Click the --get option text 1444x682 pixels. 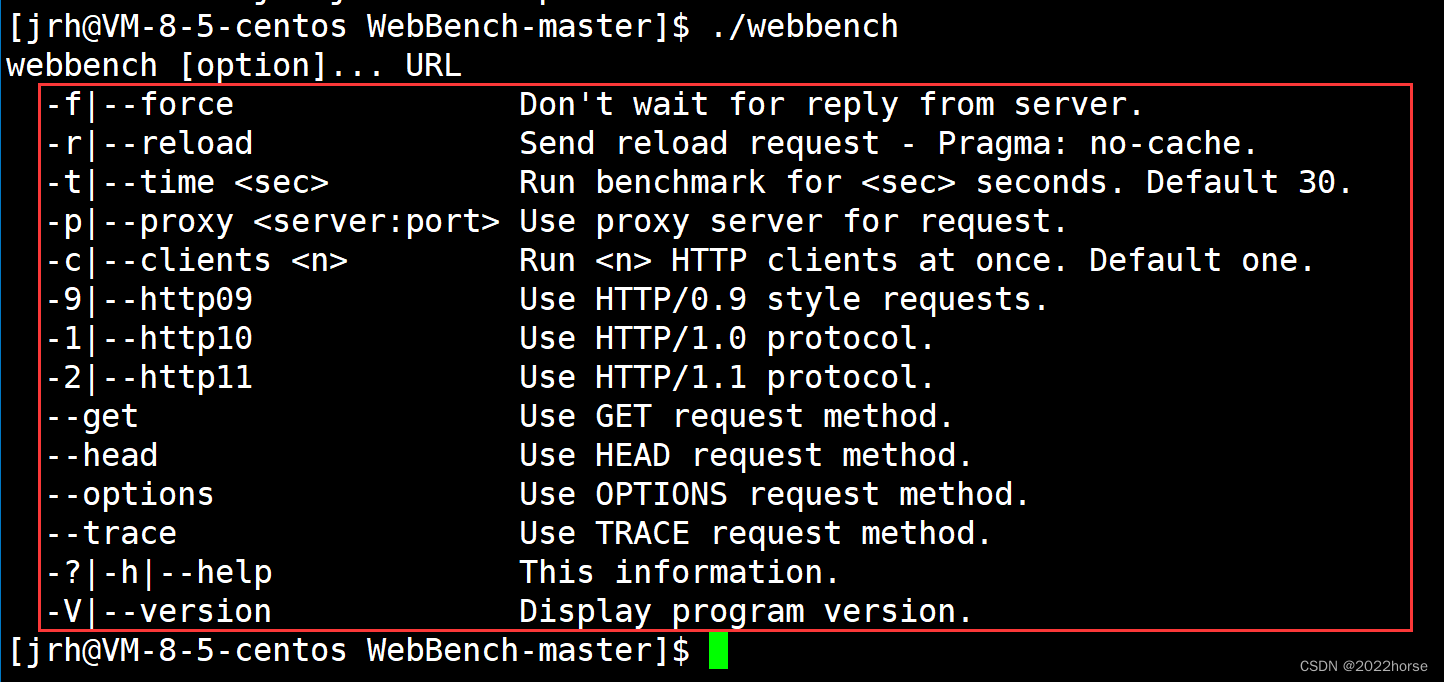click(x=92, y=416)
